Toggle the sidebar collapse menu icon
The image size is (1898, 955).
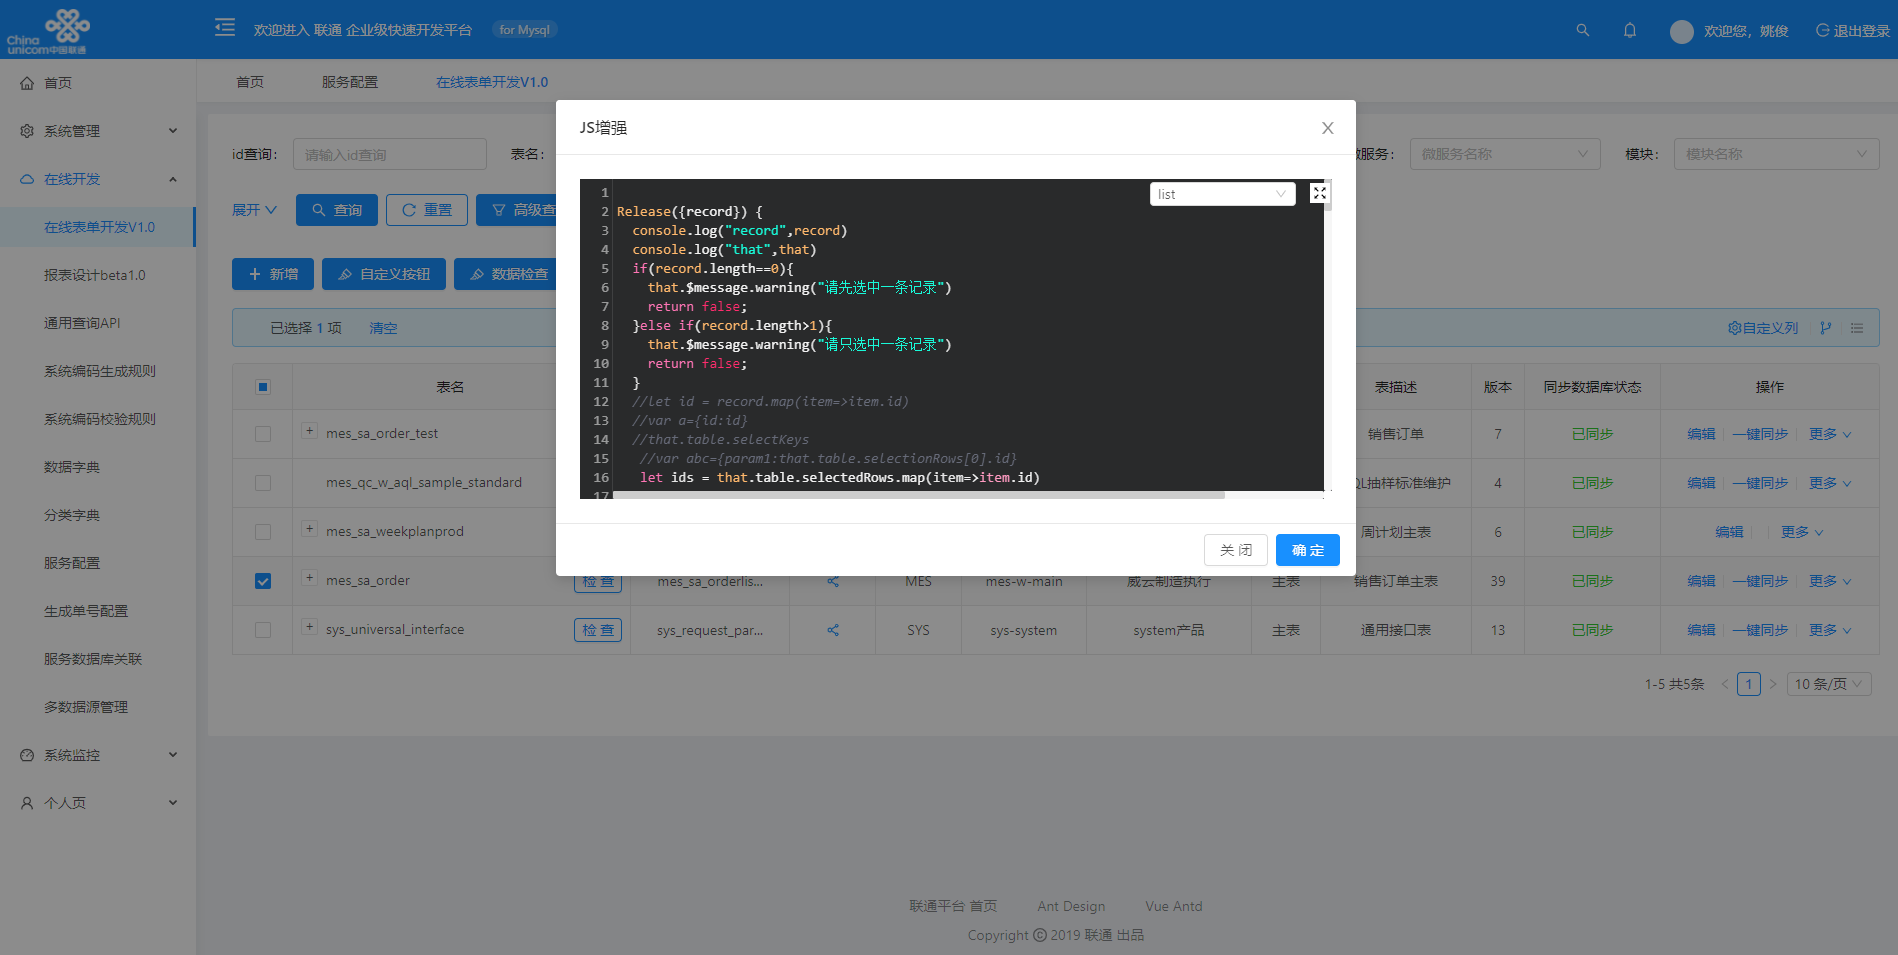225,27
